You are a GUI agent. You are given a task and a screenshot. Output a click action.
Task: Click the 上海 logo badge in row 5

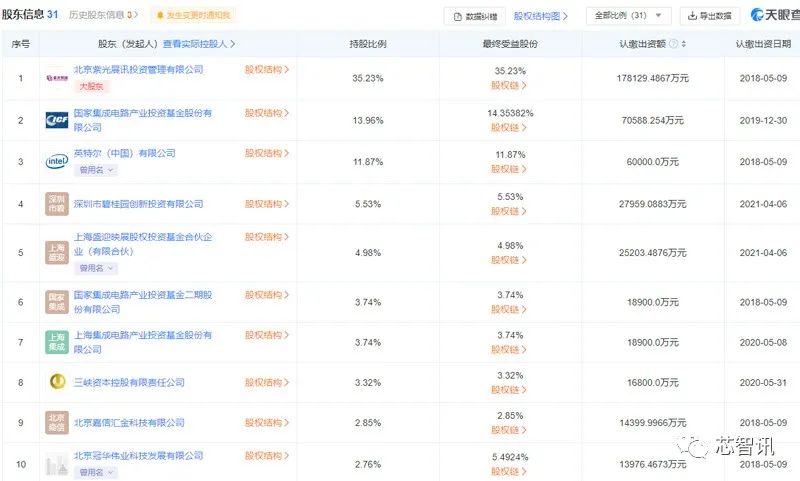click(57, 252)
